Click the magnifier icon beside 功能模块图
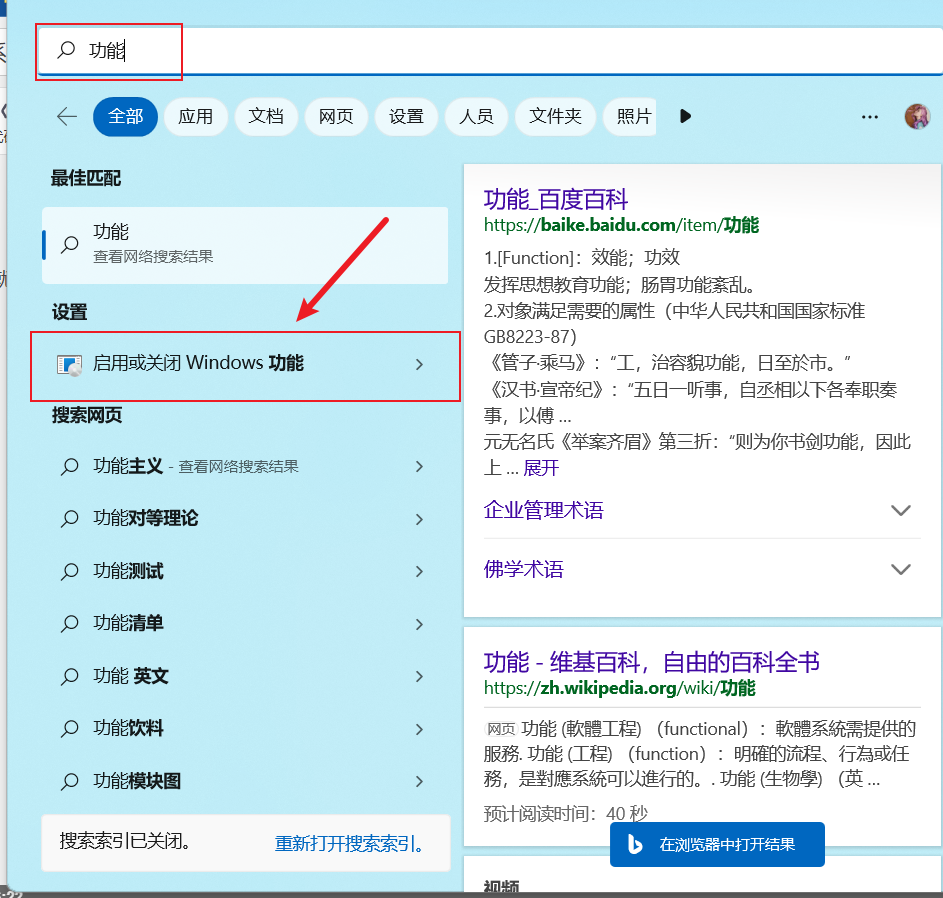The image size is (943, 898). [x=69, y=781]
